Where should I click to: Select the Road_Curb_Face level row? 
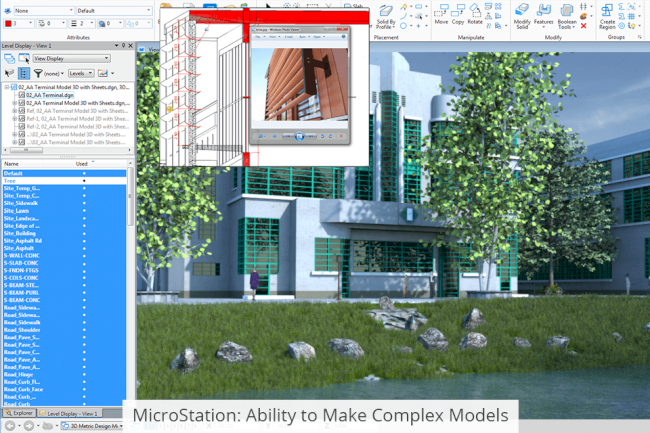click(64, 389)
